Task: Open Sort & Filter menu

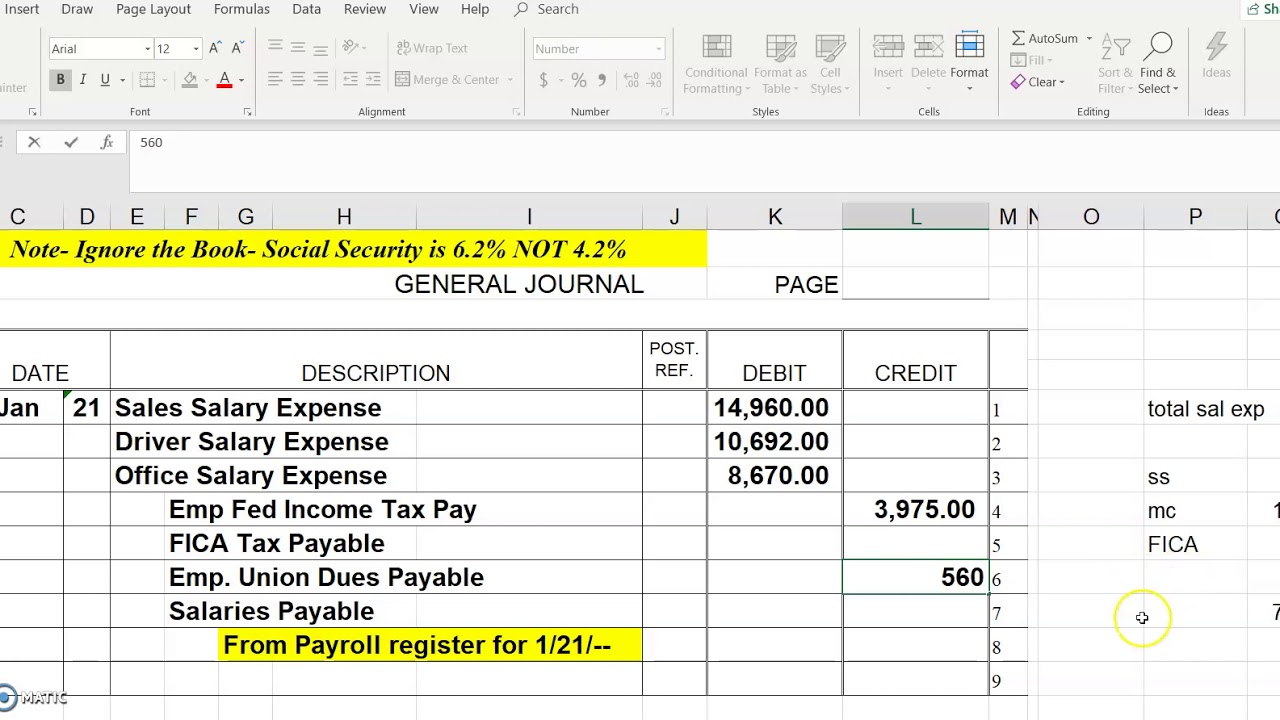Action: (1115, 63)
